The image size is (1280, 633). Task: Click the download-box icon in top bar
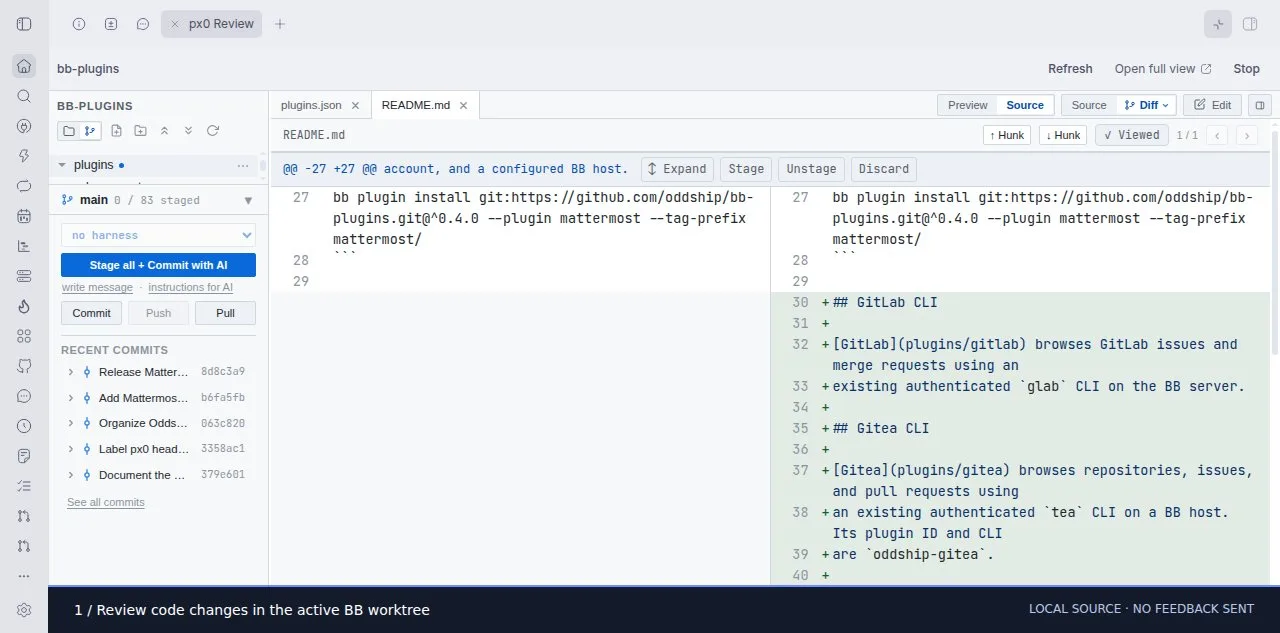[x=111, y=24]
